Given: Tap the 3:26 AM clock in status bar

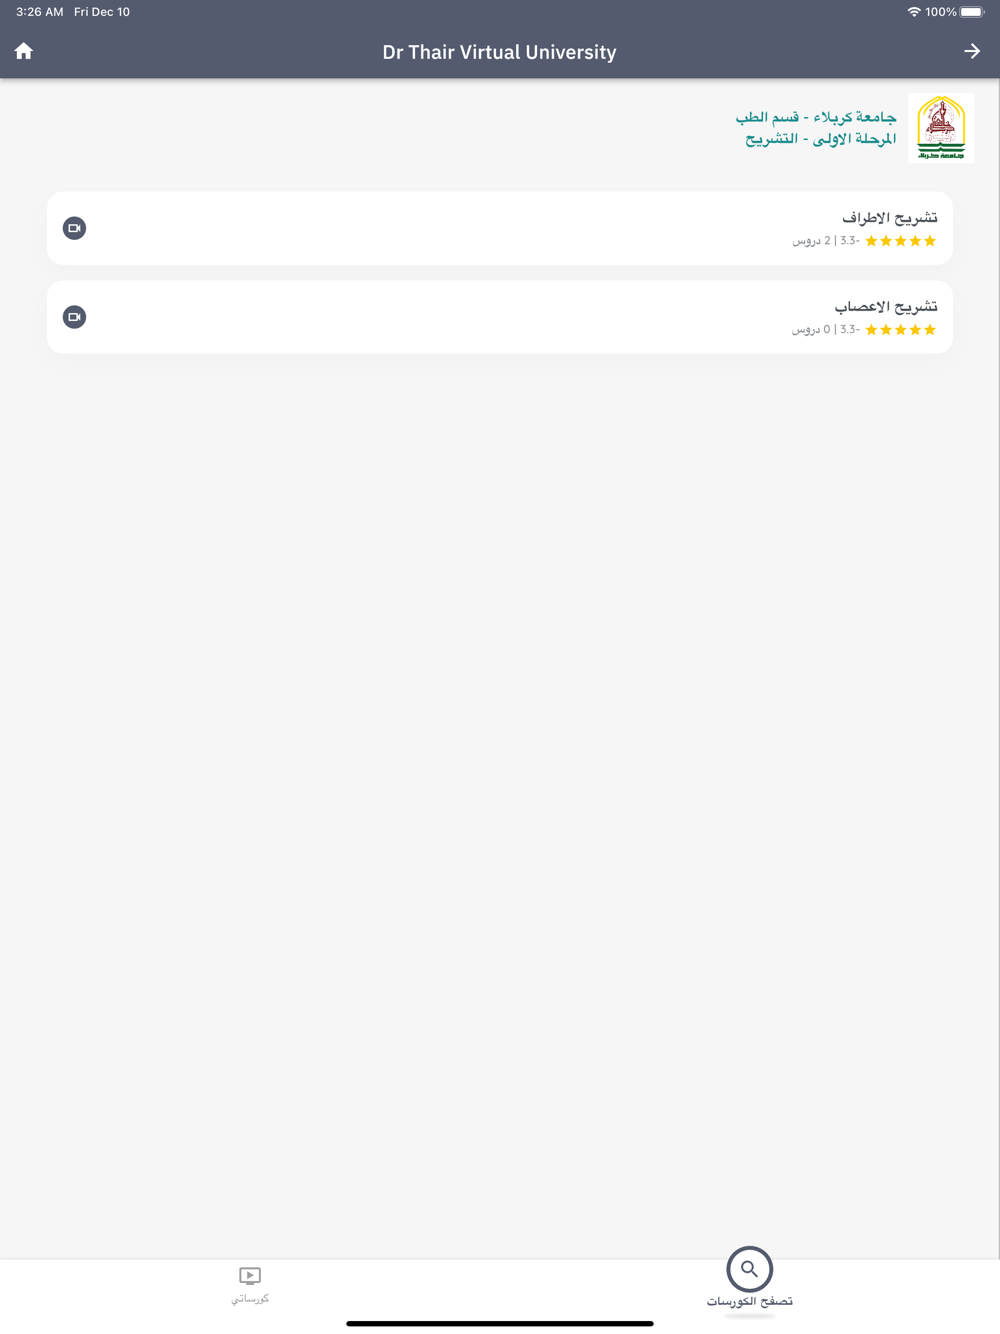Looking at the screenshot, I should tap(40, 12).
